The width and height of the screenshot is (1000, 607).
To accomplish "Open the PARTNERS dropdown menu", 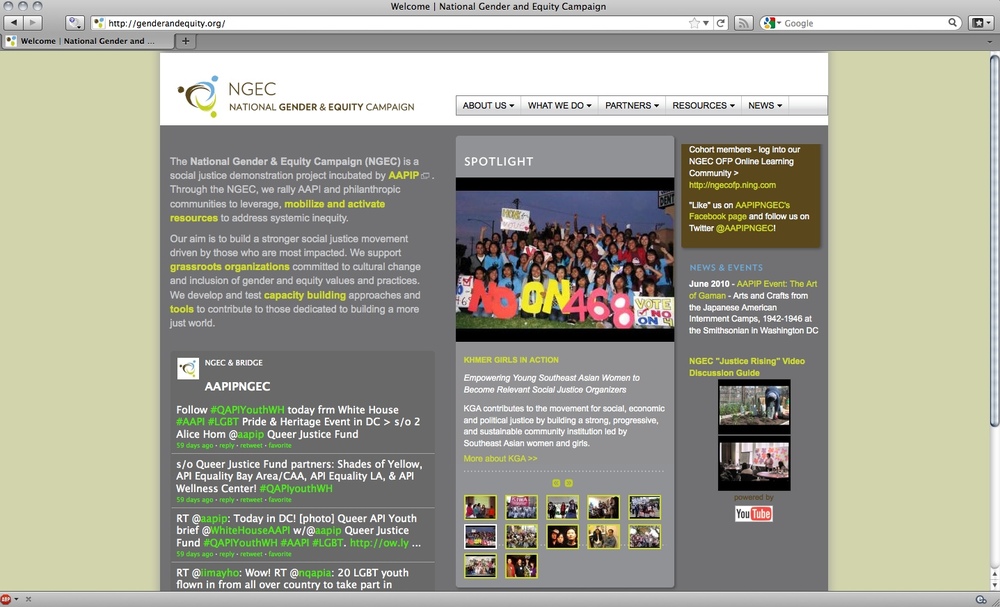I will pos(632,106).
